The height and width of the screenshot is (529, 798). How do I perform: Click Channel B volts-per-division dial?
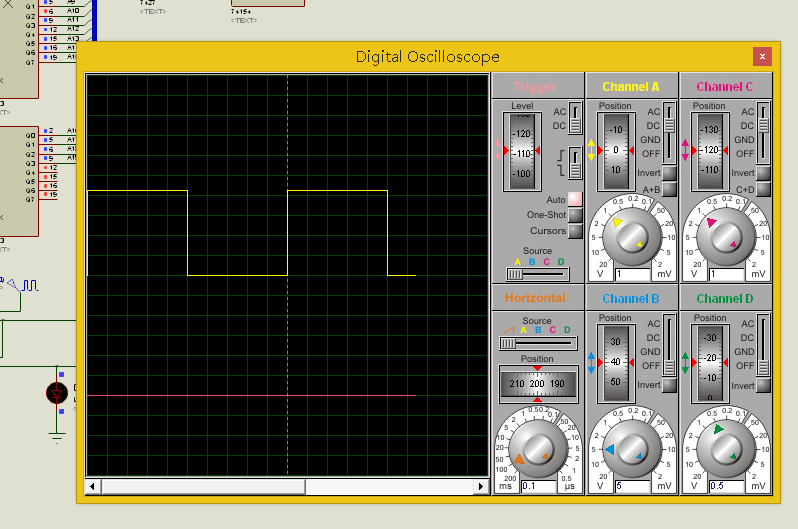pos(632,449)
